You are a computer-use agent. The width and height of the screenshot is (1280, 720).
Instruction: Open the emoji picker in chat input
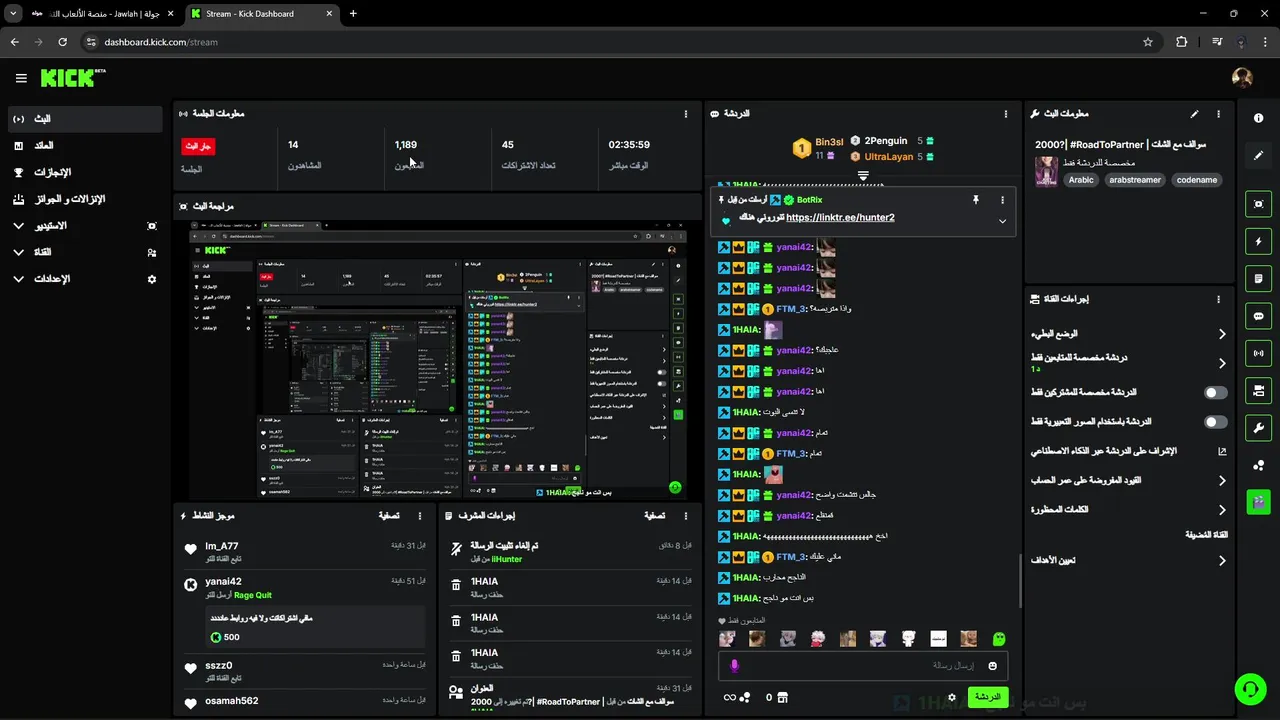pyautogui.click(x=992, y=666)
